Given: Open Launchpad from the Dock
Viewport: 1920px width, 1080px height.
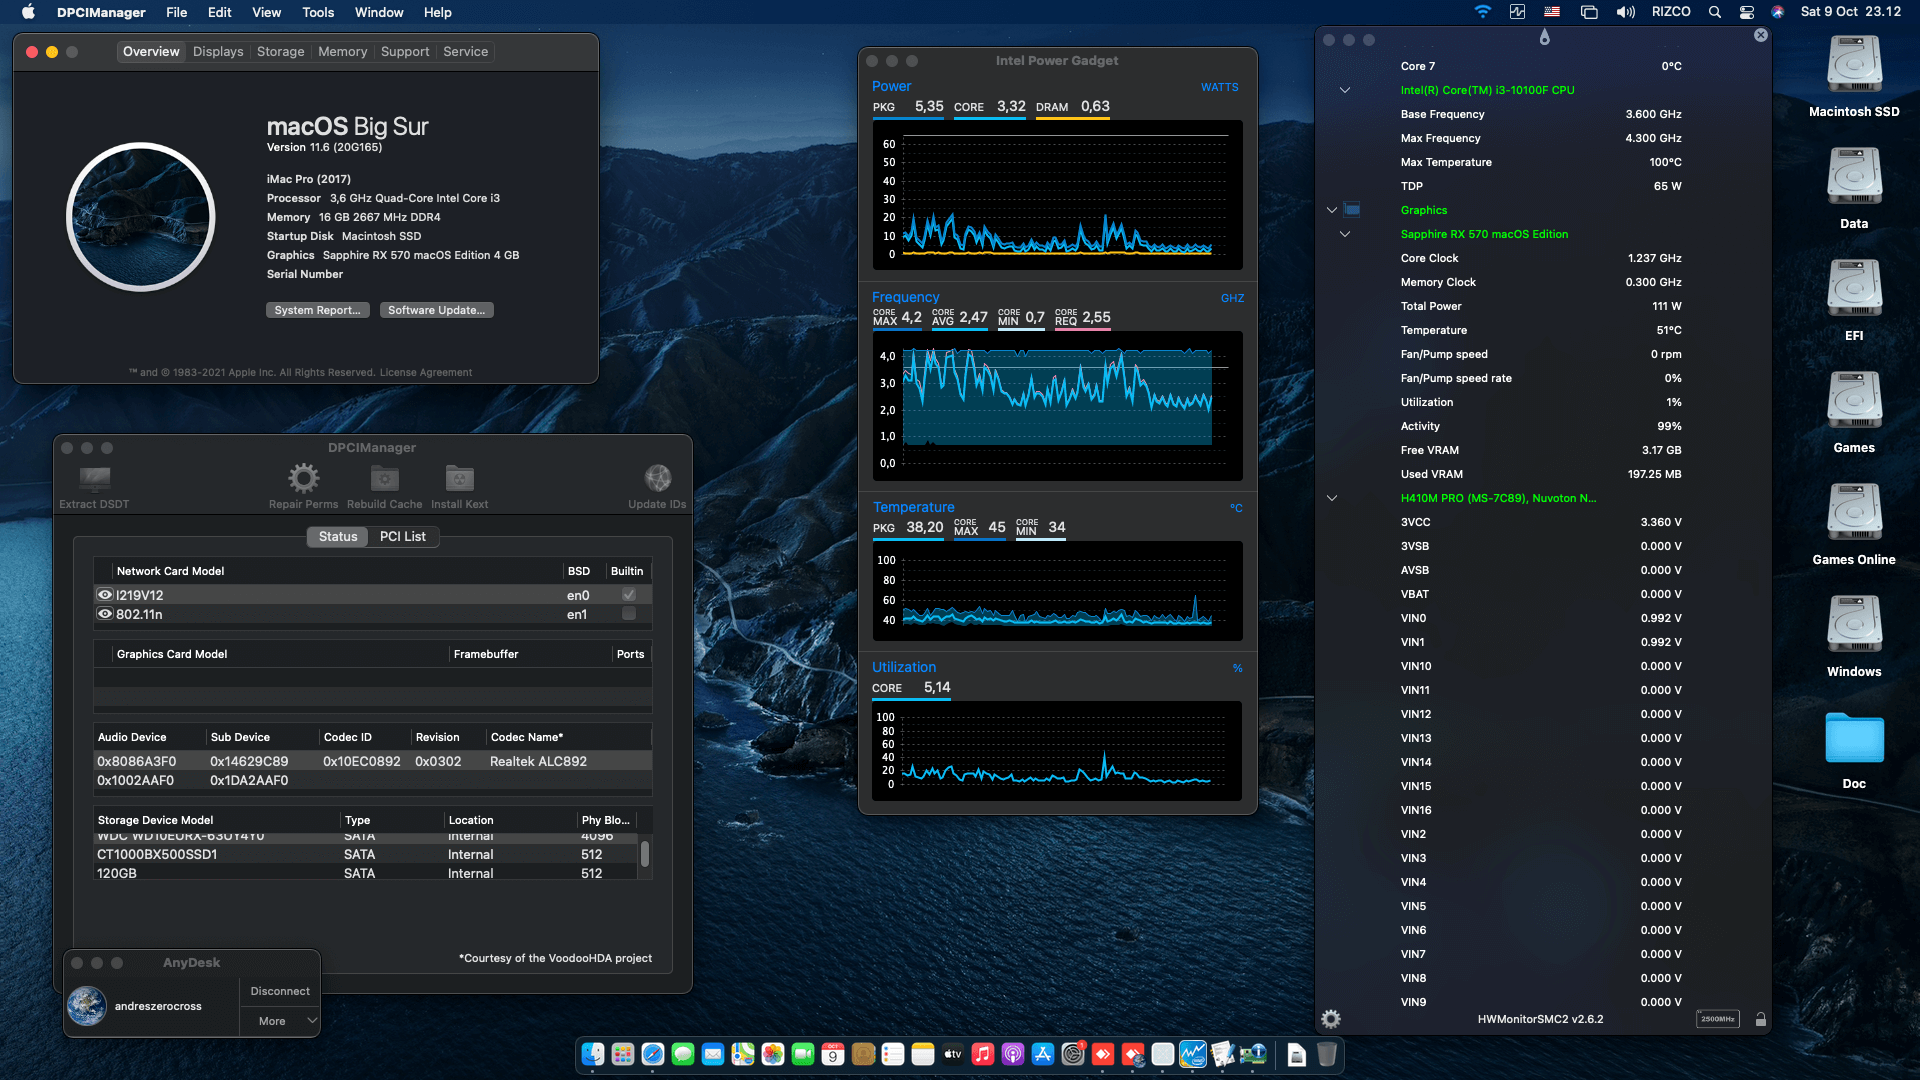Looking at the screenshot, I should pos(623,1054).
